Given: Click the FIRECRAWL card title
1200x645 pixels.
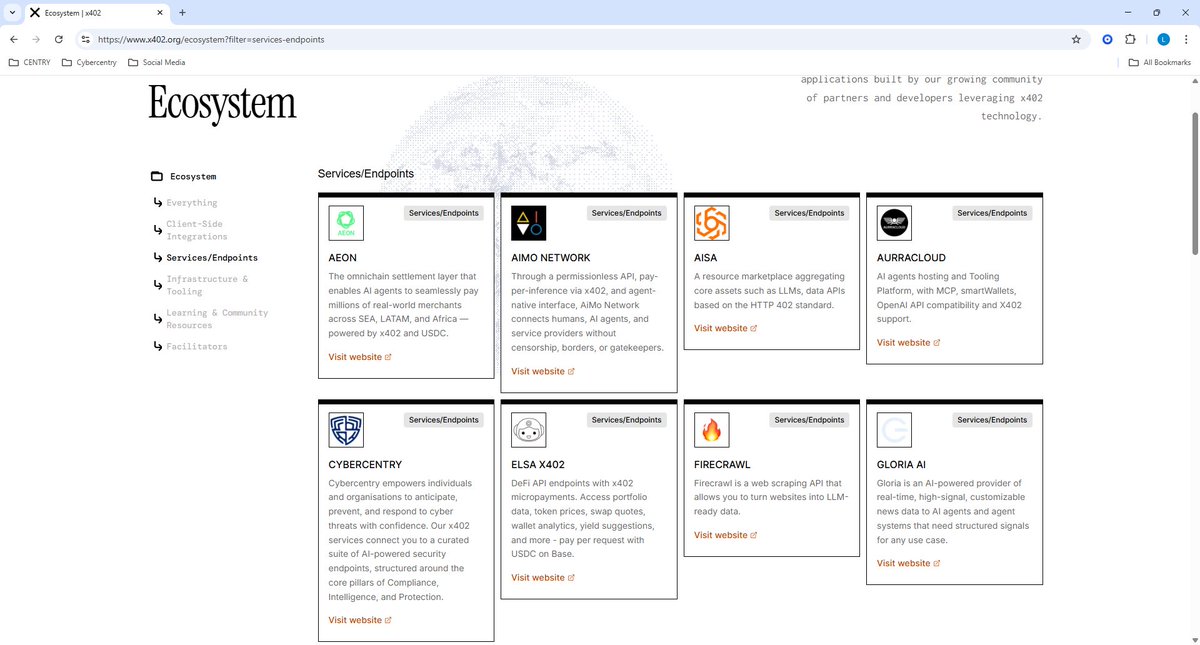Looking at the screenshot, I should [x=722, y=465].
